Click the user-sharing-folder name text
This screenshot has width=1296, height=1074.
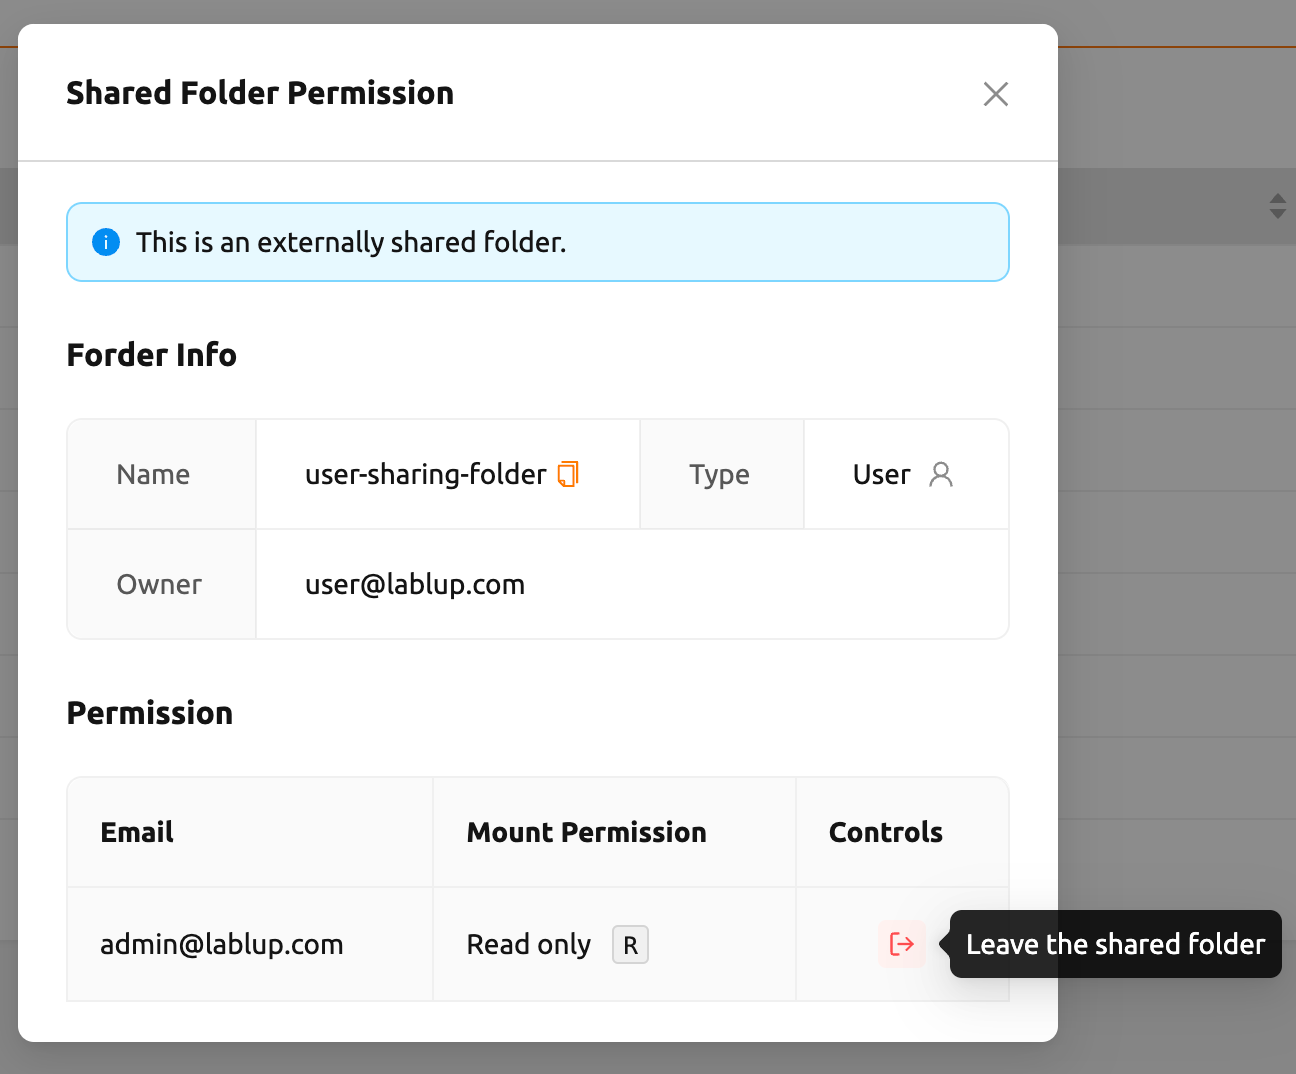click(x=426, y=474)
